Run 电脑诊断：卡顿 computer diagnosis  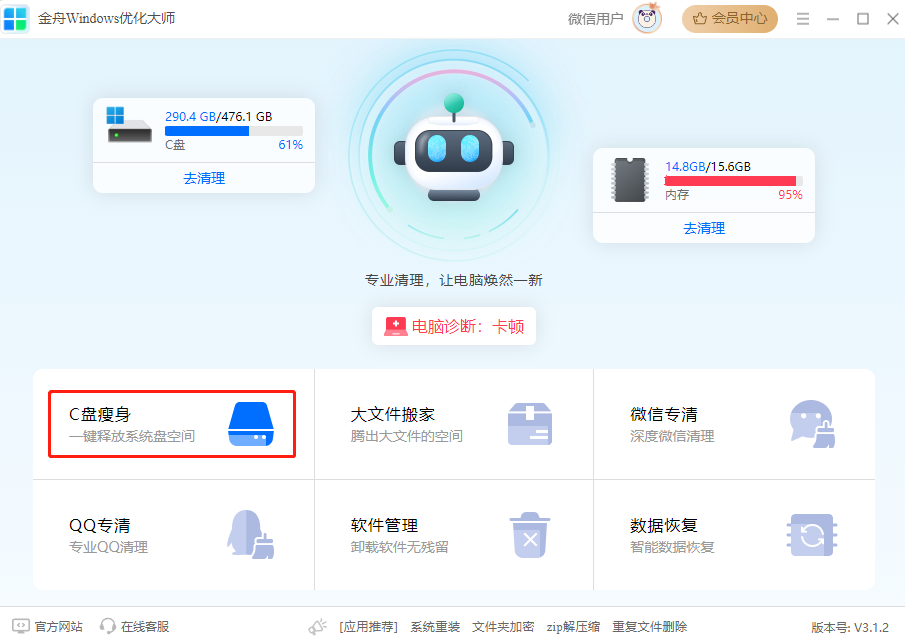pos(453,326)
